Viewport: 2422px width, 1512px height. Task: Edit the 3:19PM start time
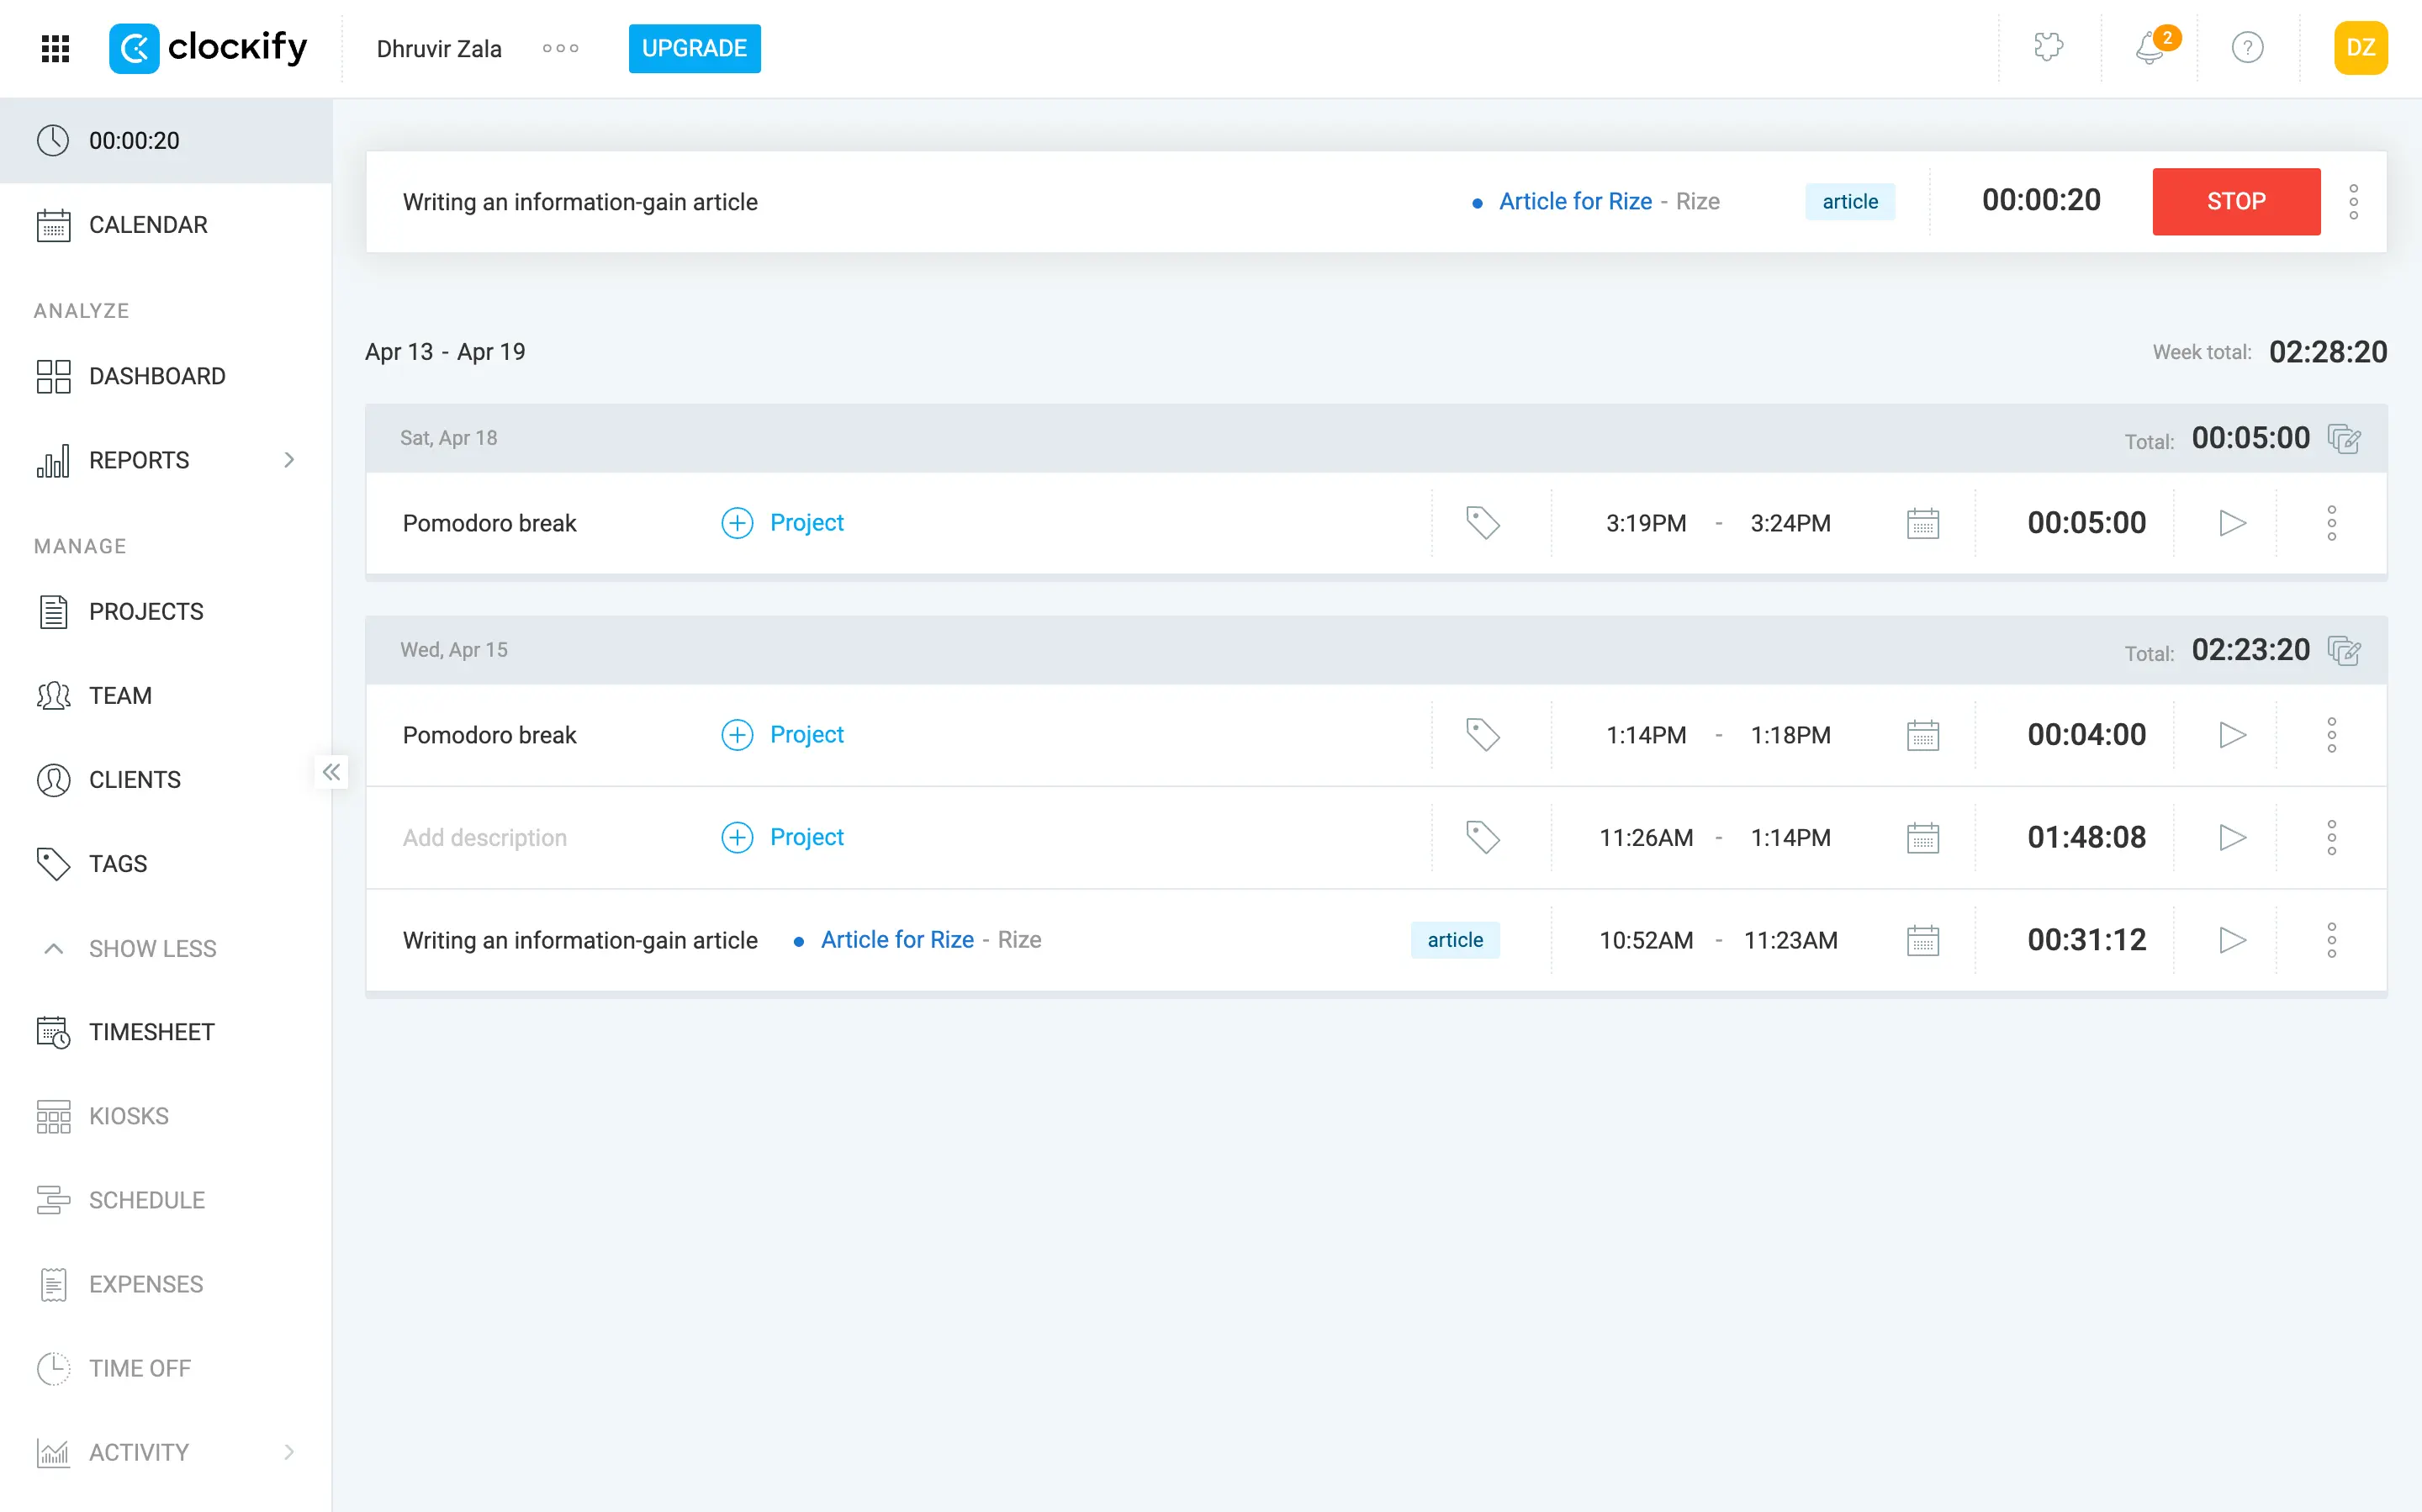[1646, 523]
